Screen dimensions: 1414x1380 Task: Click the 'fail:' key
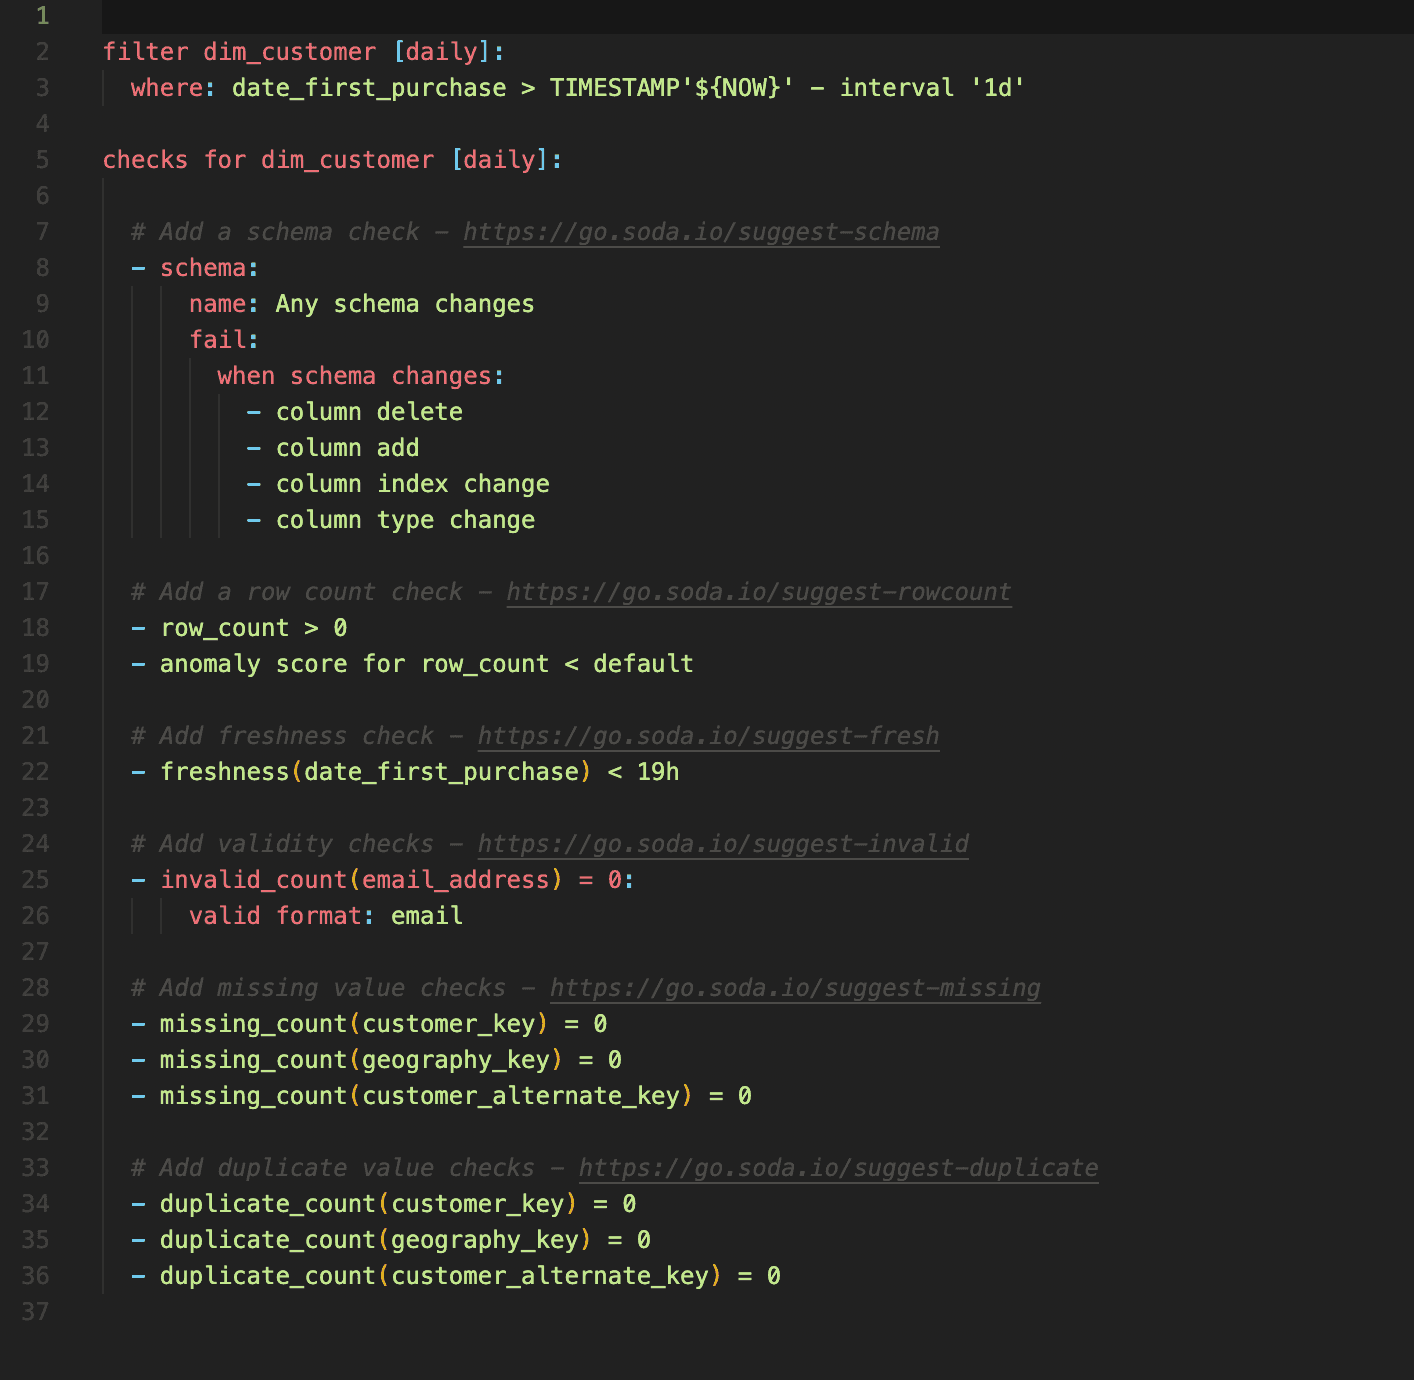click(x=225, y=340)
